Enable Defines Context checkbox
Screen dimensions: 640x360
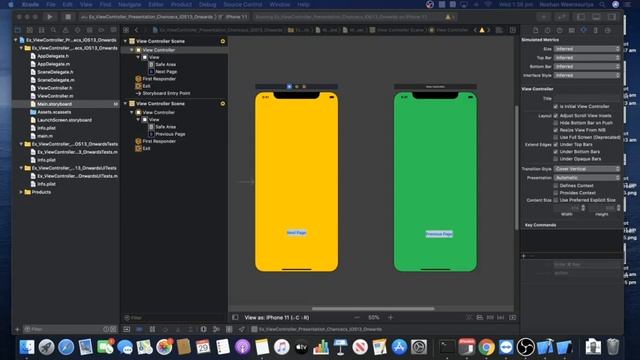[x=556, y=186]
